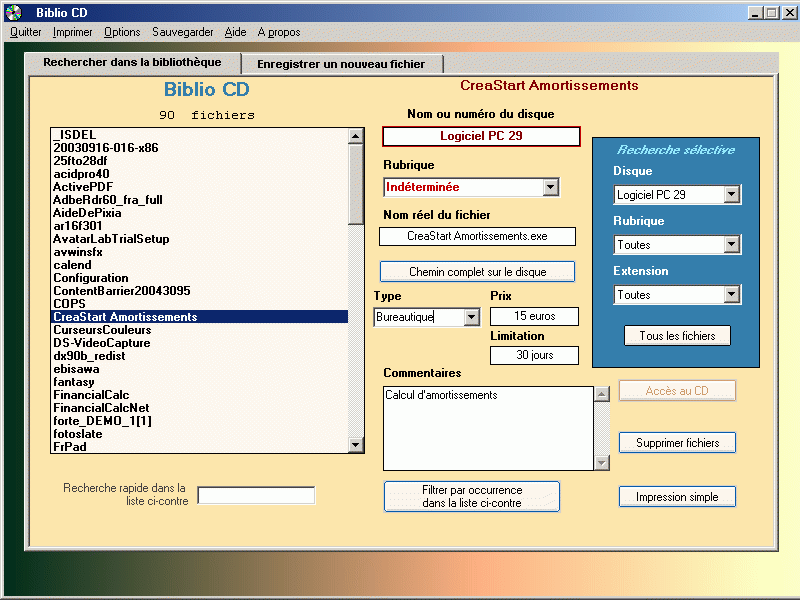Select FinancialCalcNet in the file list
Image resolution: width=800 pixels, height=600 pixels.
(x=199, y=408)
